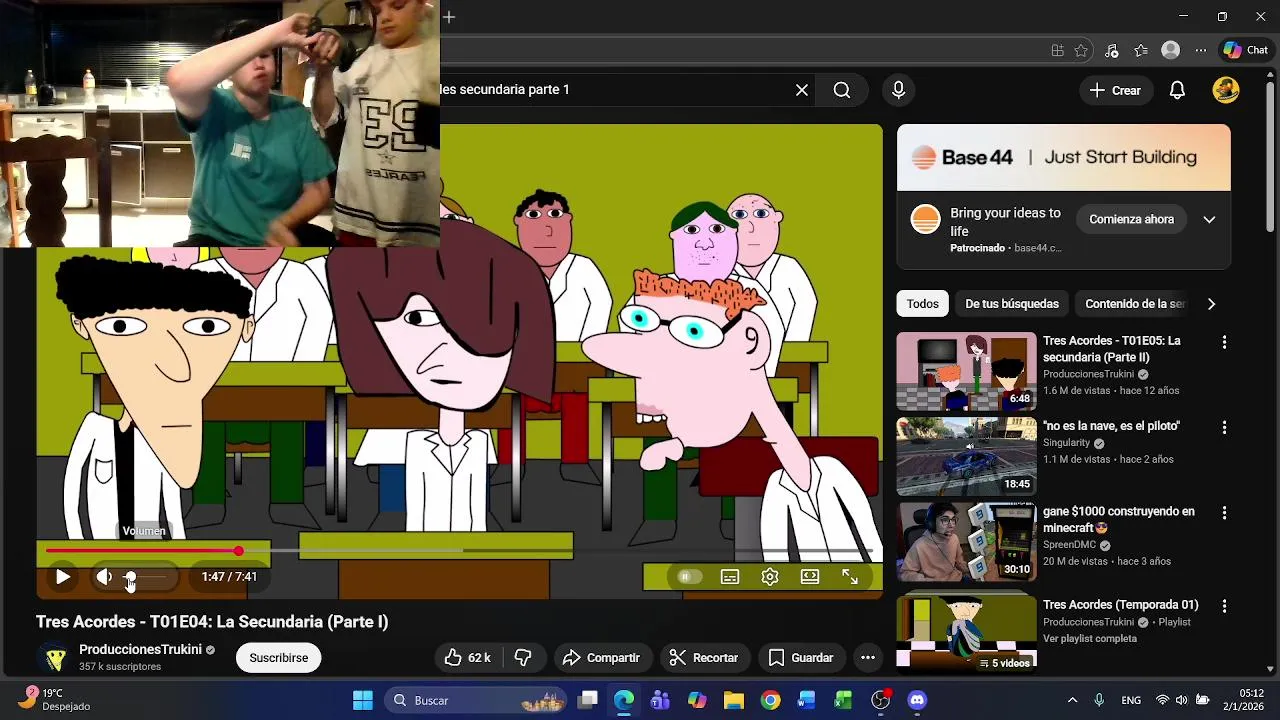Click the YouTube search magnifier button
Screen dimensions: 1280x720
point(842,90)
